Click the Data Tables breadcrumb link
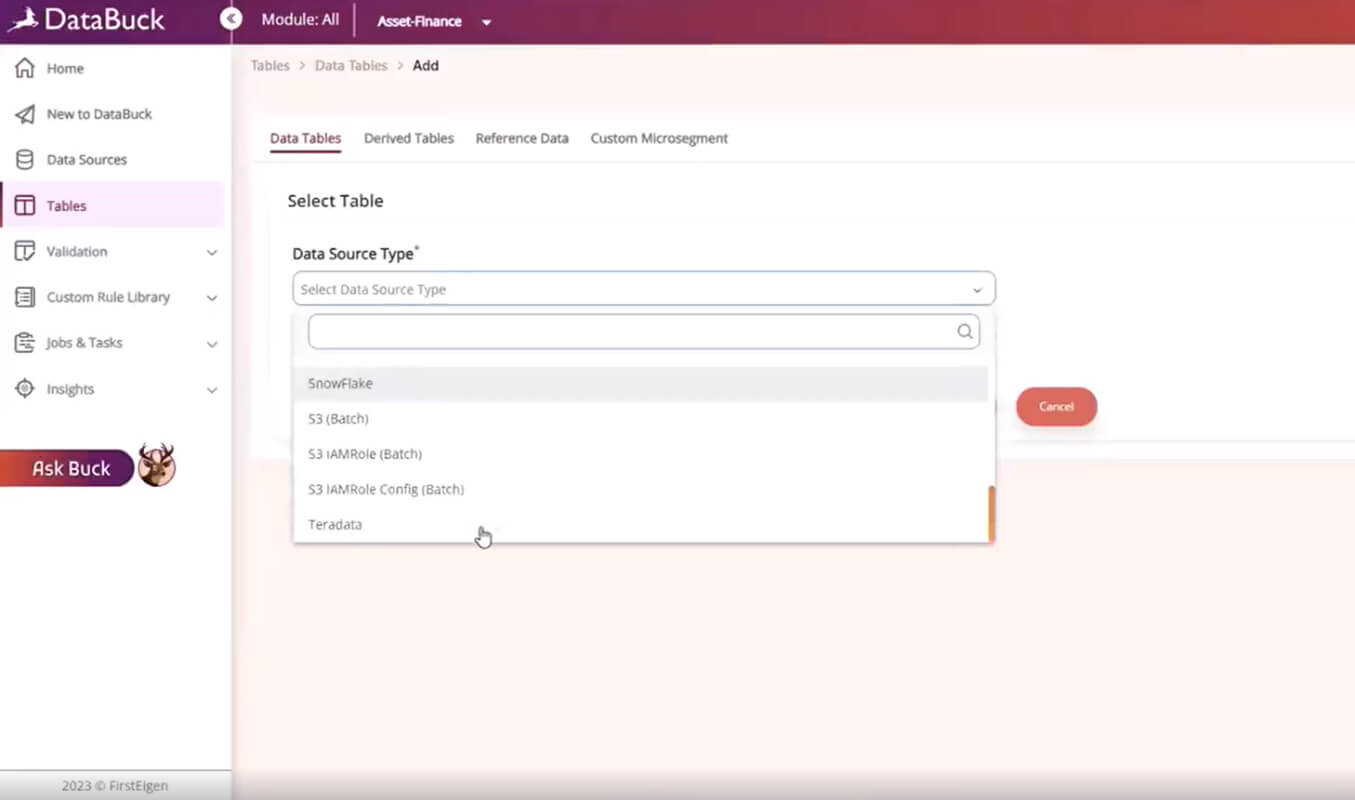 coord(351,66)
